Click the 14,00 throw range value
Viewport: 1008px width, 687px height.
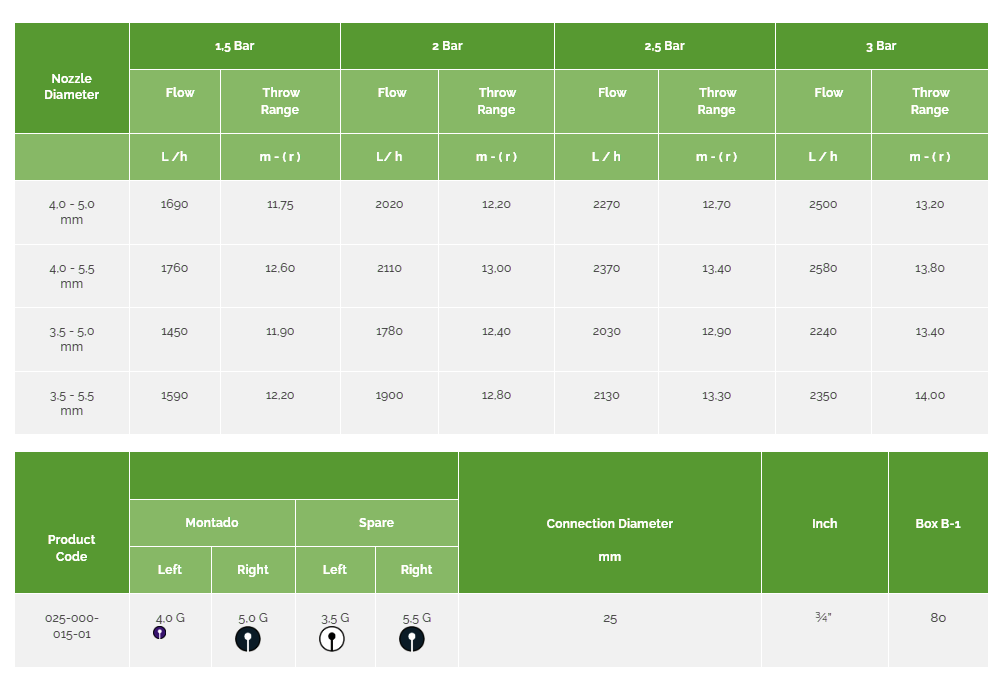(930, 396)
